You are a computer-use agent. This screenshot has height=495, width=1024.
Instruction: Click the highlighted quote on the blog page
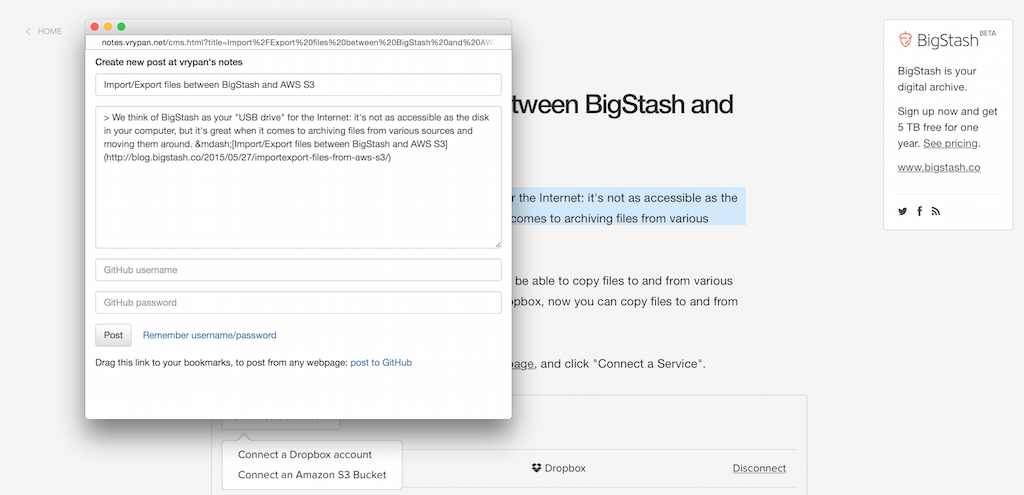pyautogui.click(x=628, y=208)
